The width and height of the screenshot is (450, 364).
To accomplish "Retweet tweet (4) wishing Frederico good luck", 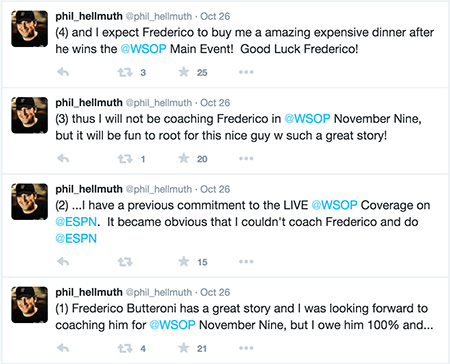I will (x=125, y=72).
